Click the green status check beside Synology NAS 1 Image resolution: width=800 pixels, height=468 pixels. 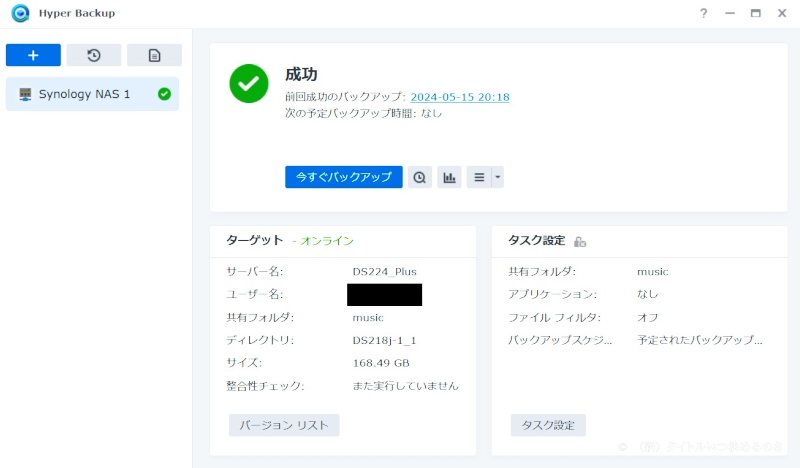164,94
